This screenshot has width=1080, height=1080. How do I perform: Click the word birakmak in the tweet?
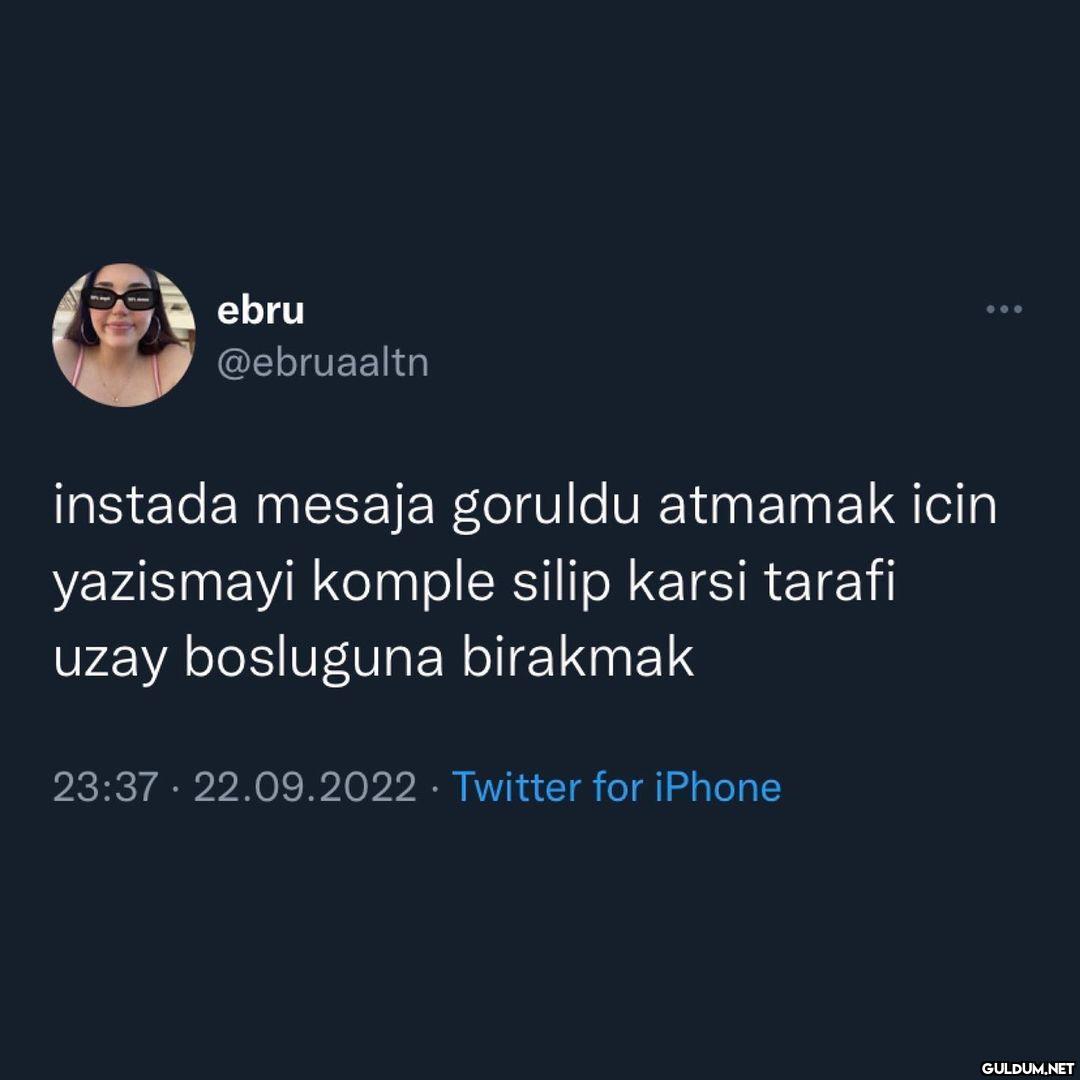click(x=578, y=658)
